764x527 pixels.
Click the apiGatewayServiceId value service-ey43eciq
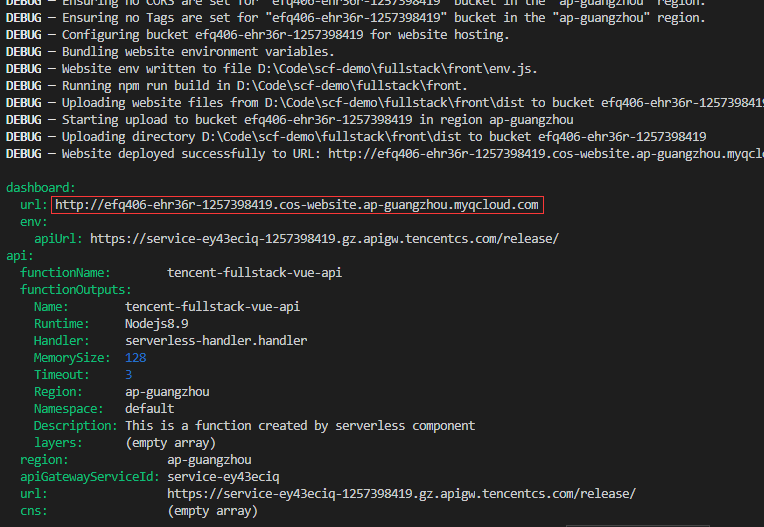[223, 477]
